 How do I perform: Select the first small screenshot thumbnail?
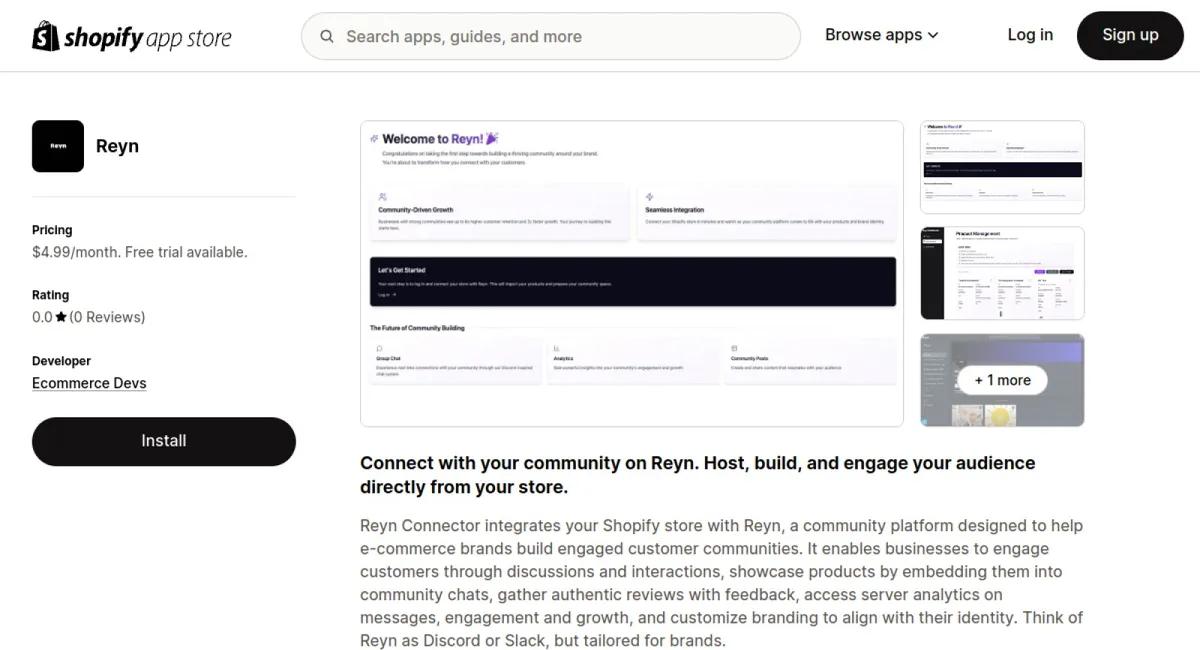(1001, 167)
